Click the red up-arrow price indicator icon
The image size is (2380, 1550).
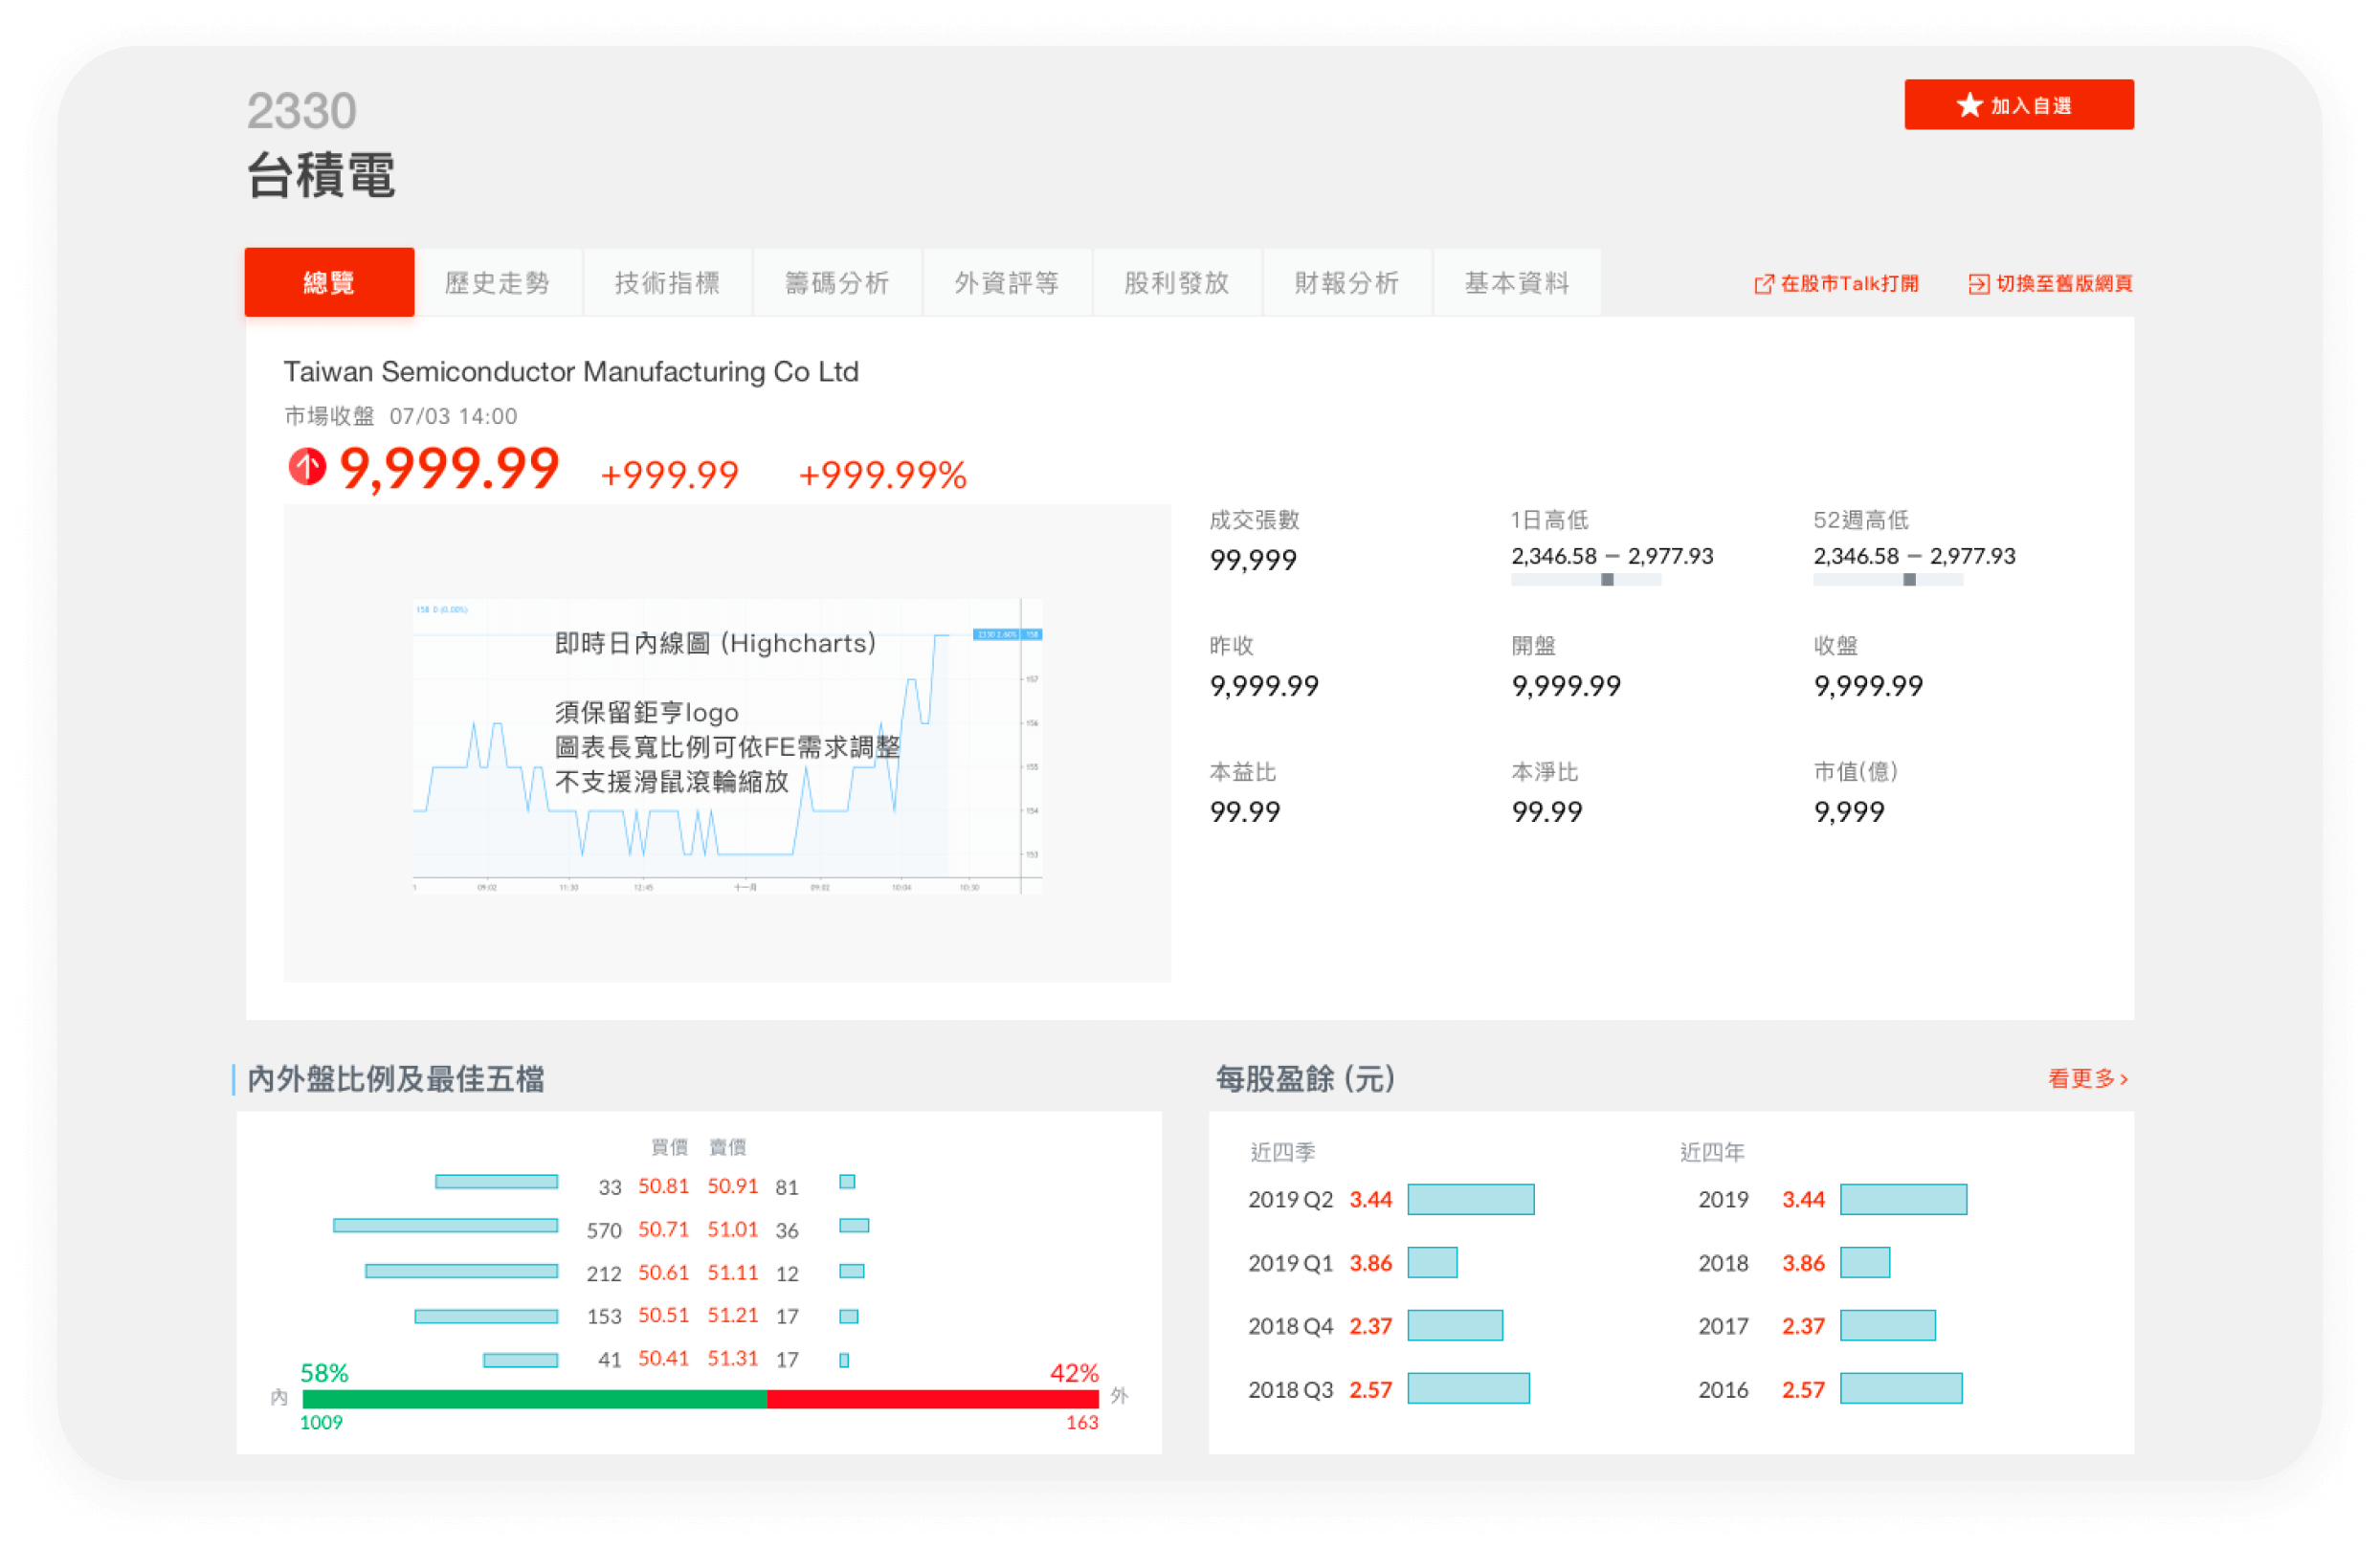307,467
